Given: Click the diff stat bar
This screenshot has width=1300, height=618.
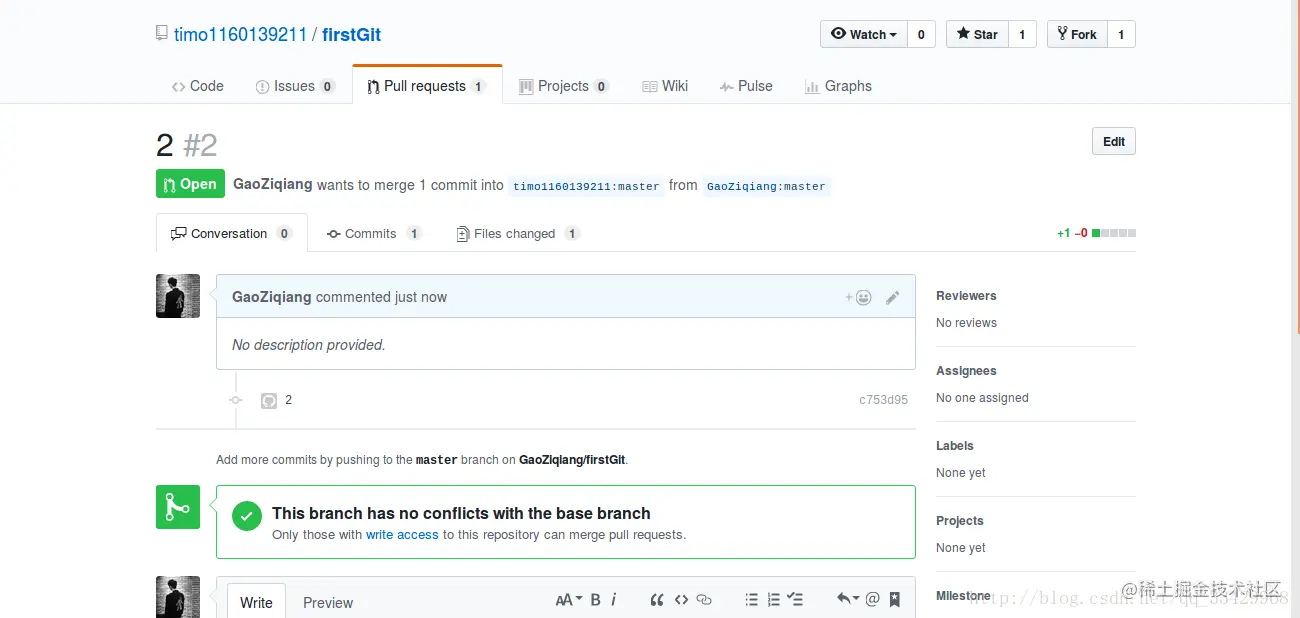Looking at the screenshot, I should tap(1113, 233).
